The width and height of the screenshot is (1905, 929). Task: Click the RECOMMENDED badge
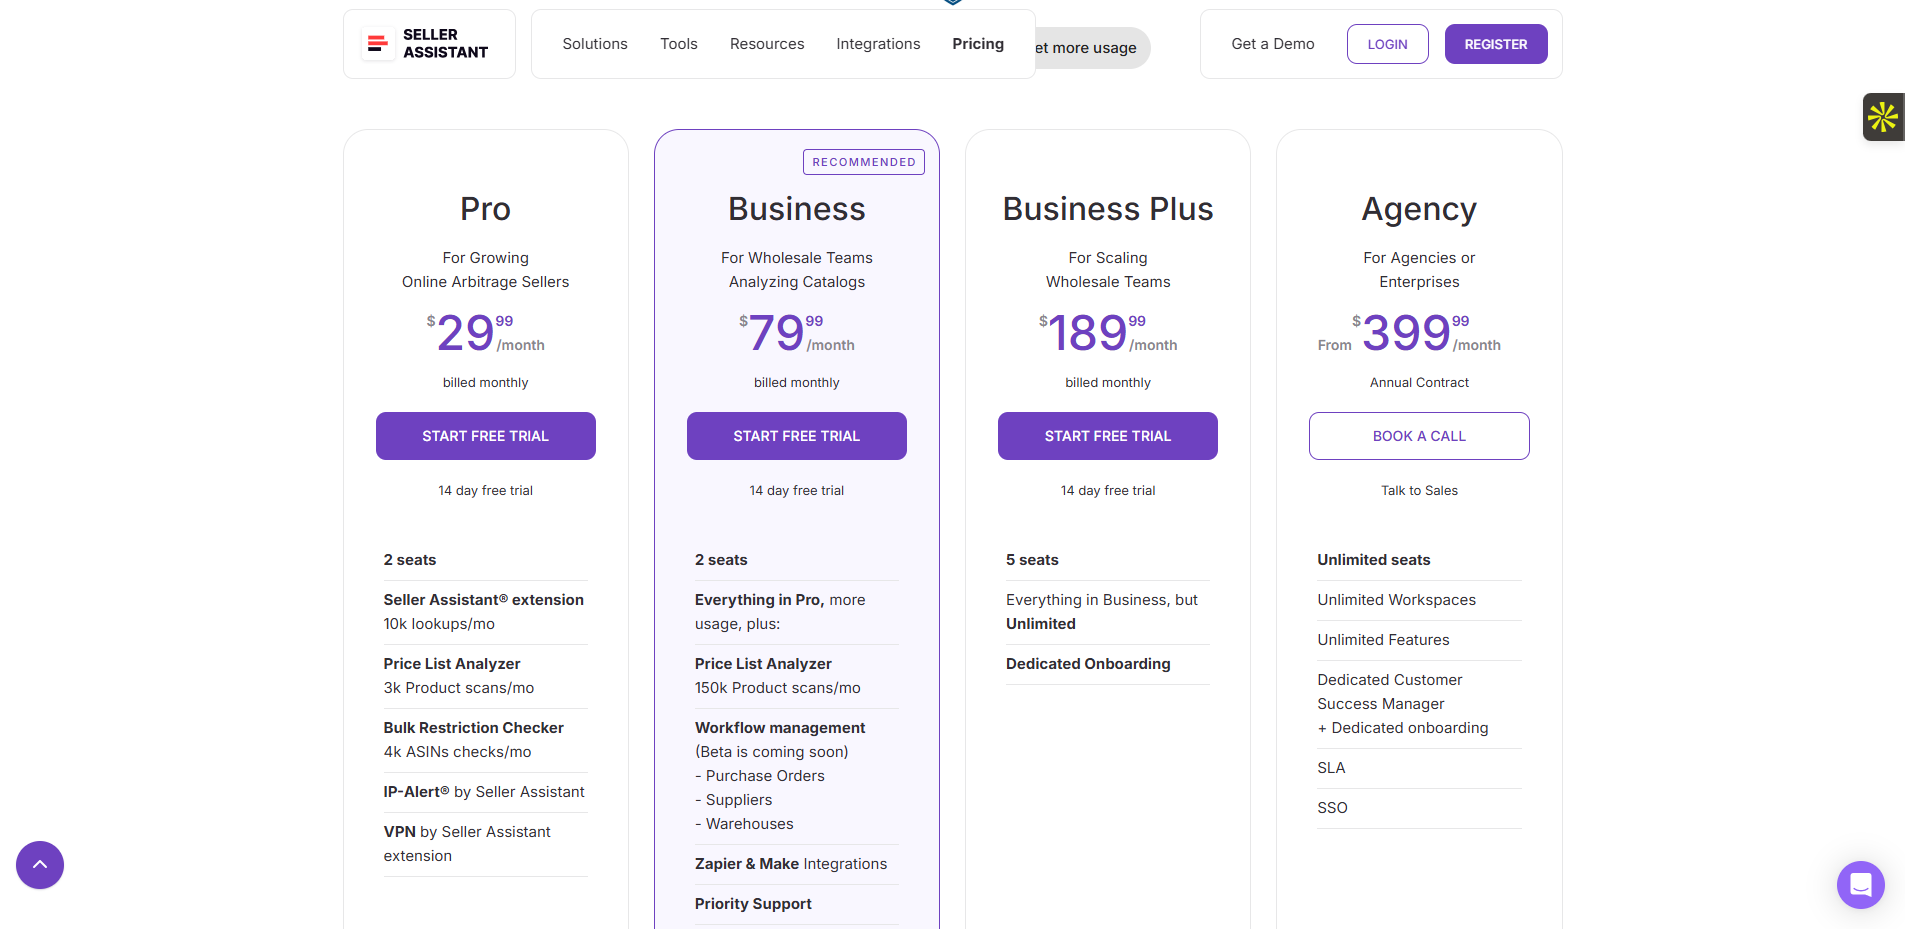(x=864, y=162)
